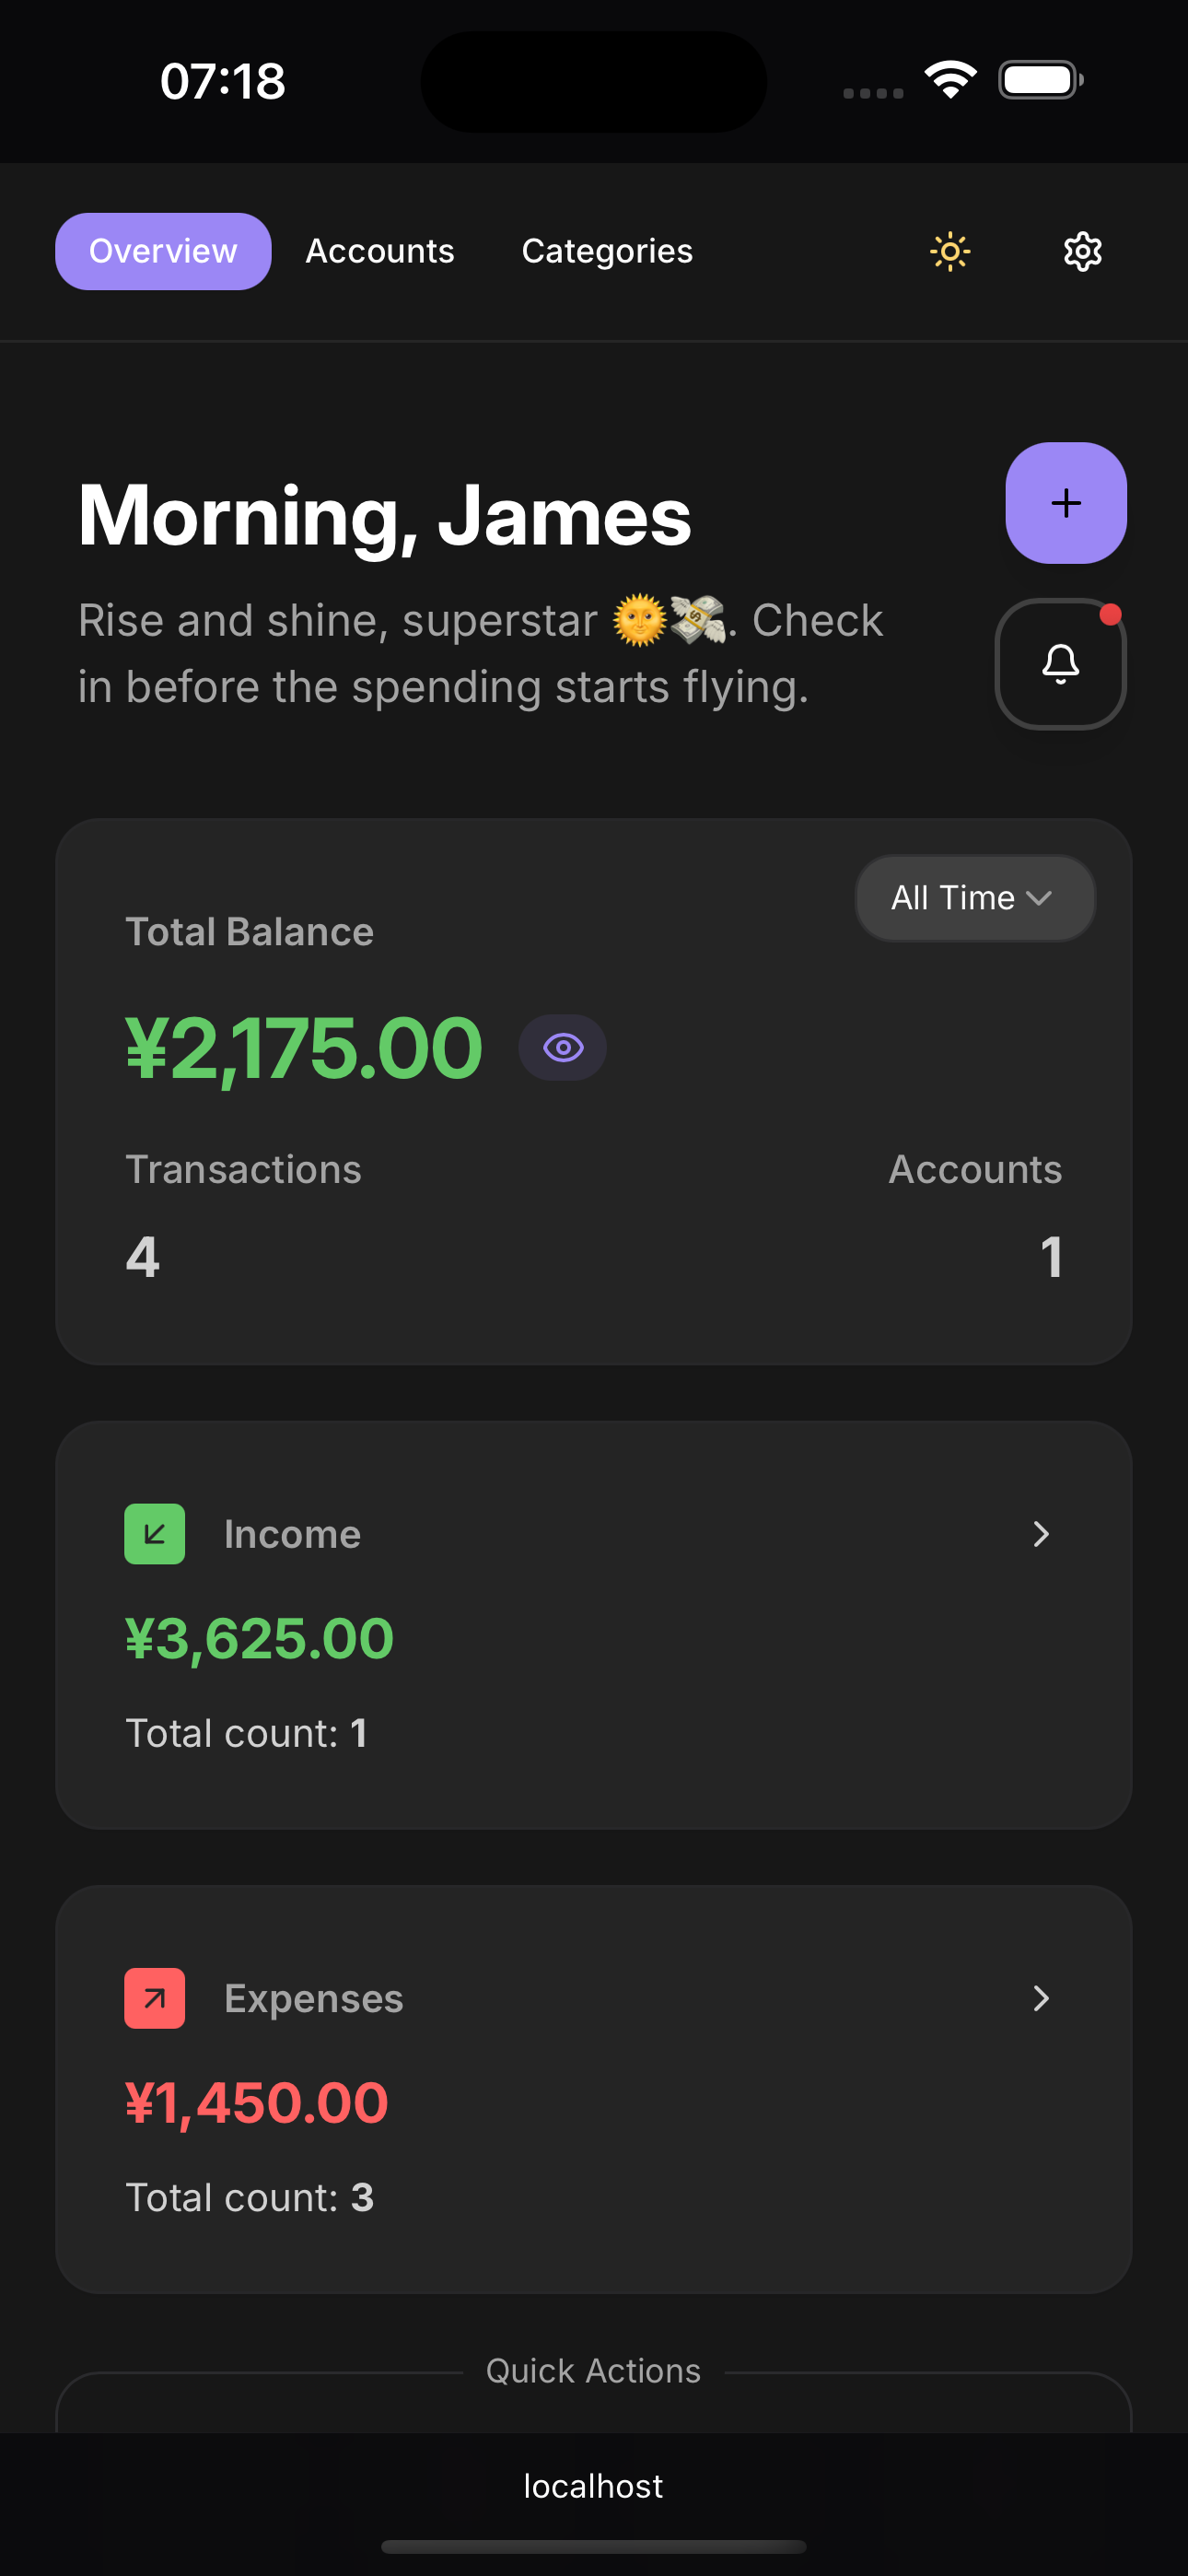This screenshot has width=1188, height=2576.
Task: Tap the Transactions count of 4
Action: coord(143,1256)
